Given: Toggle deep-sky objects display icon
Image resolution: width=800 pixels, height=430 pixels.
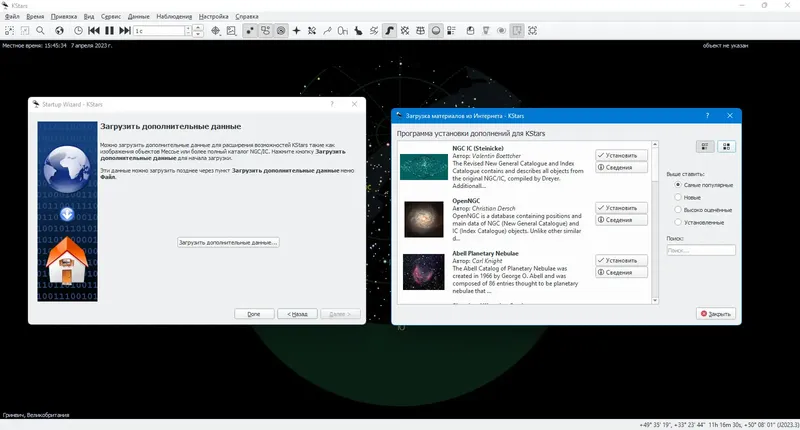Looking at the screenshot, I should point(265,31).
